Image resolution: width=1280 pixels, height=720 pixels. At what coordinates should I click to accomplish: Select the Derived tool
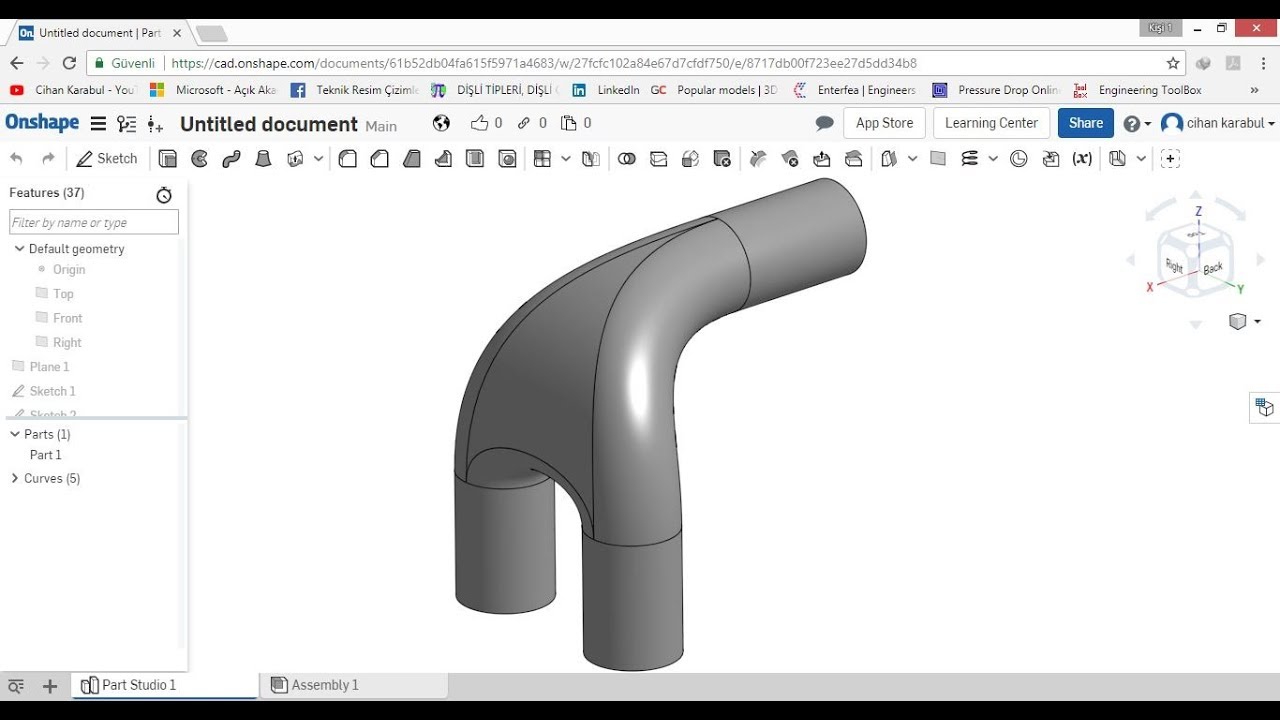(1050, 158)
